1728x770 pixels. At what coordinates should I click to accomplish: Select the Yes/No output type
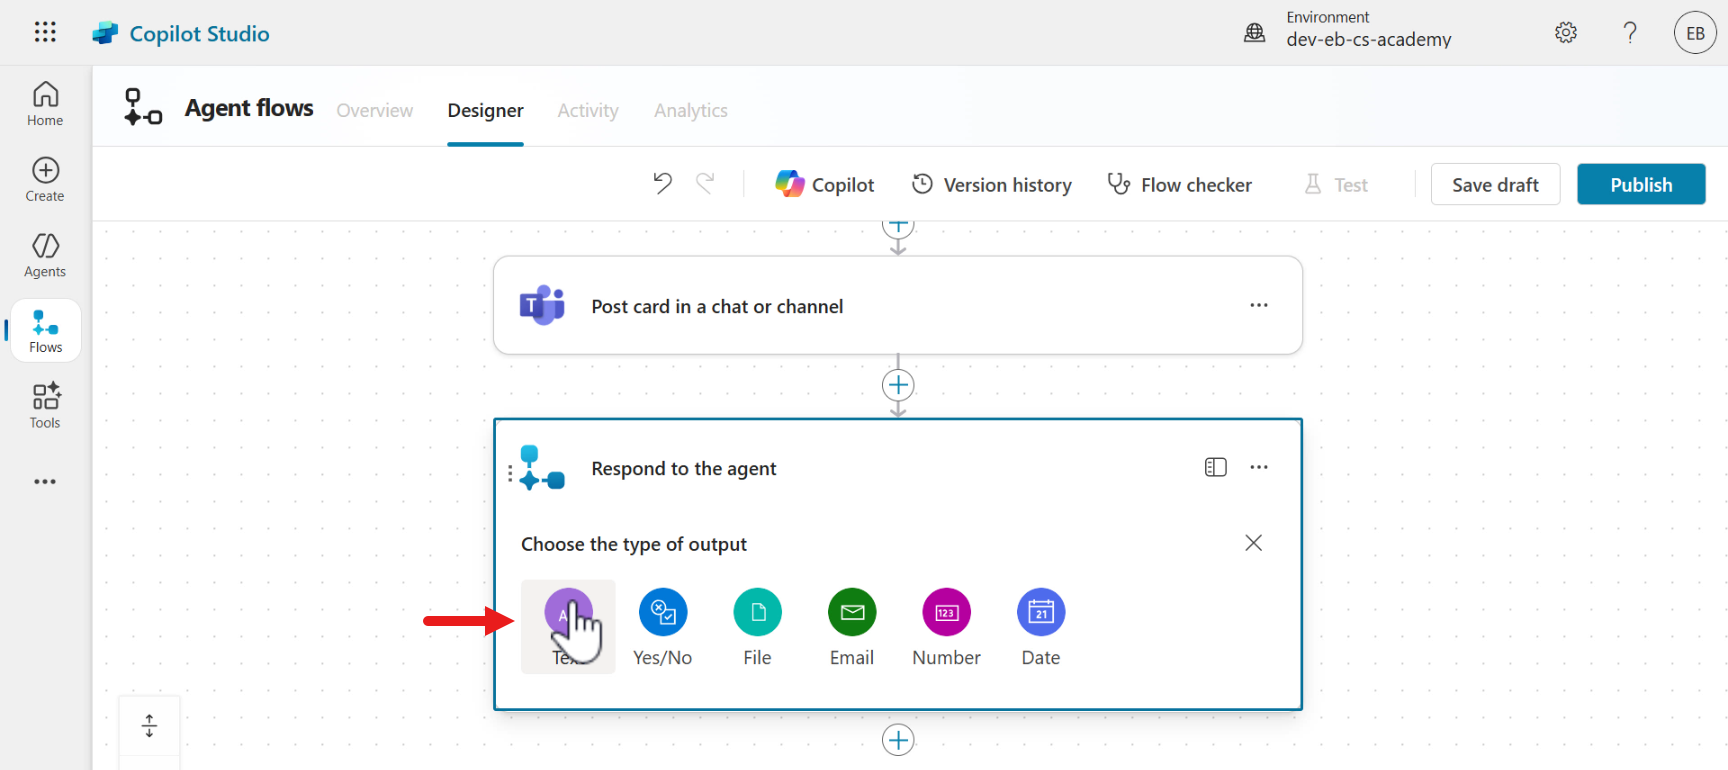[x=662, y=613]
